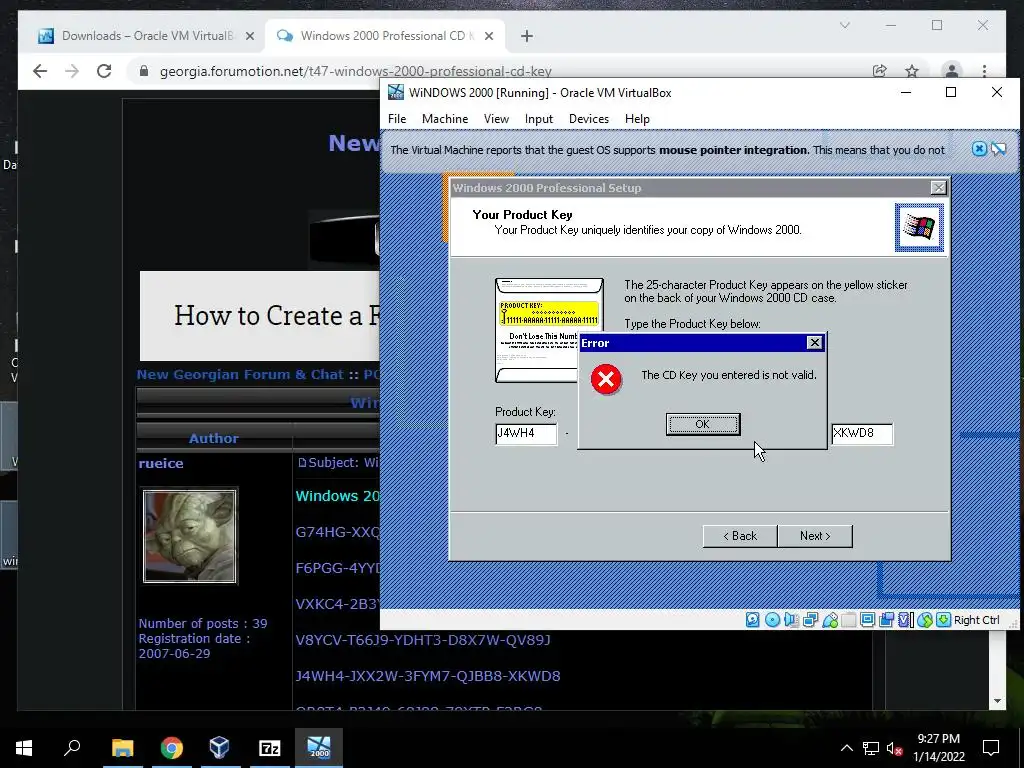Show hidden system tray icons
The image size is (1024, 768).
[x=846, y=748]
